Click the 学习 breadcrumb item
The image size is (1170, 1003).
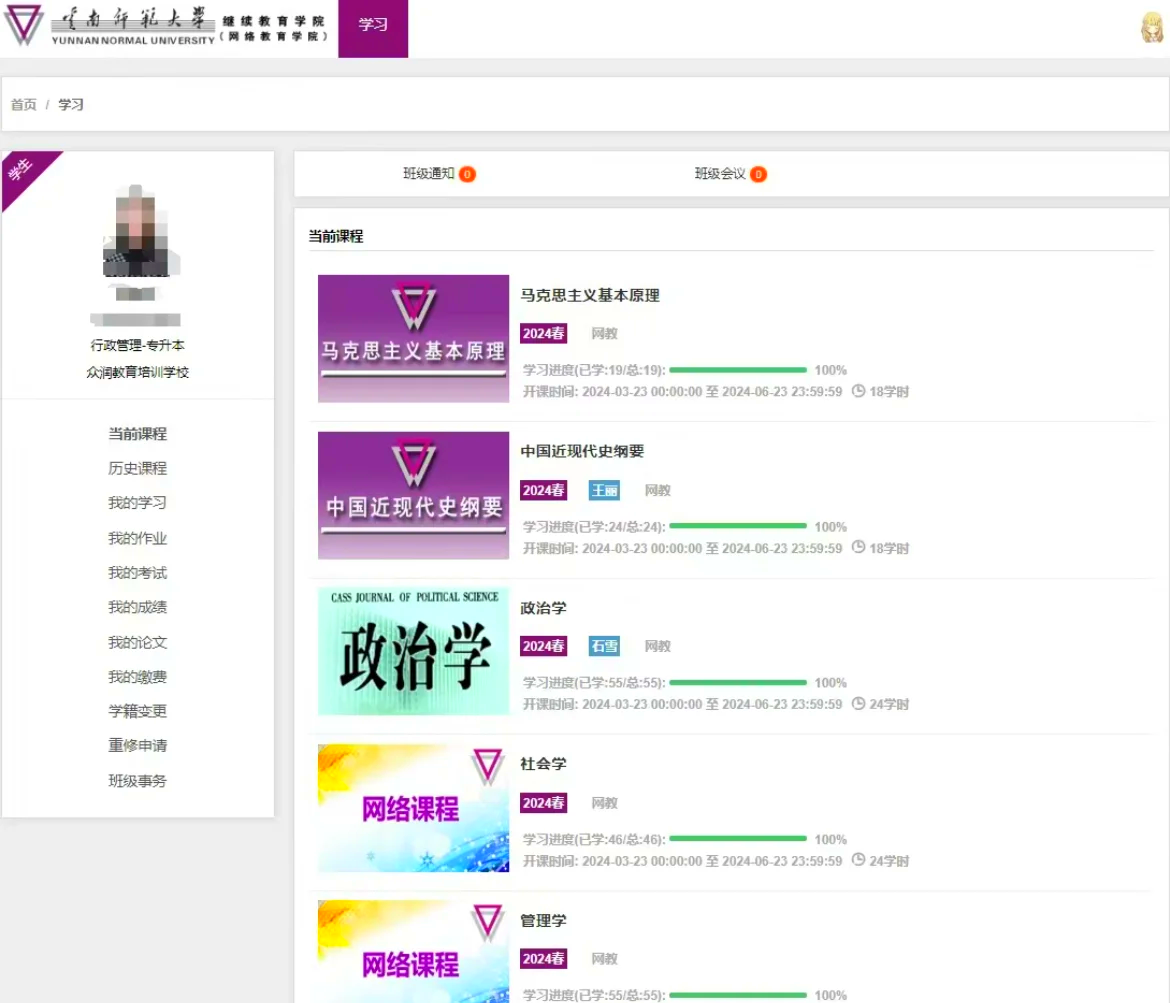[x=71, y=104]
